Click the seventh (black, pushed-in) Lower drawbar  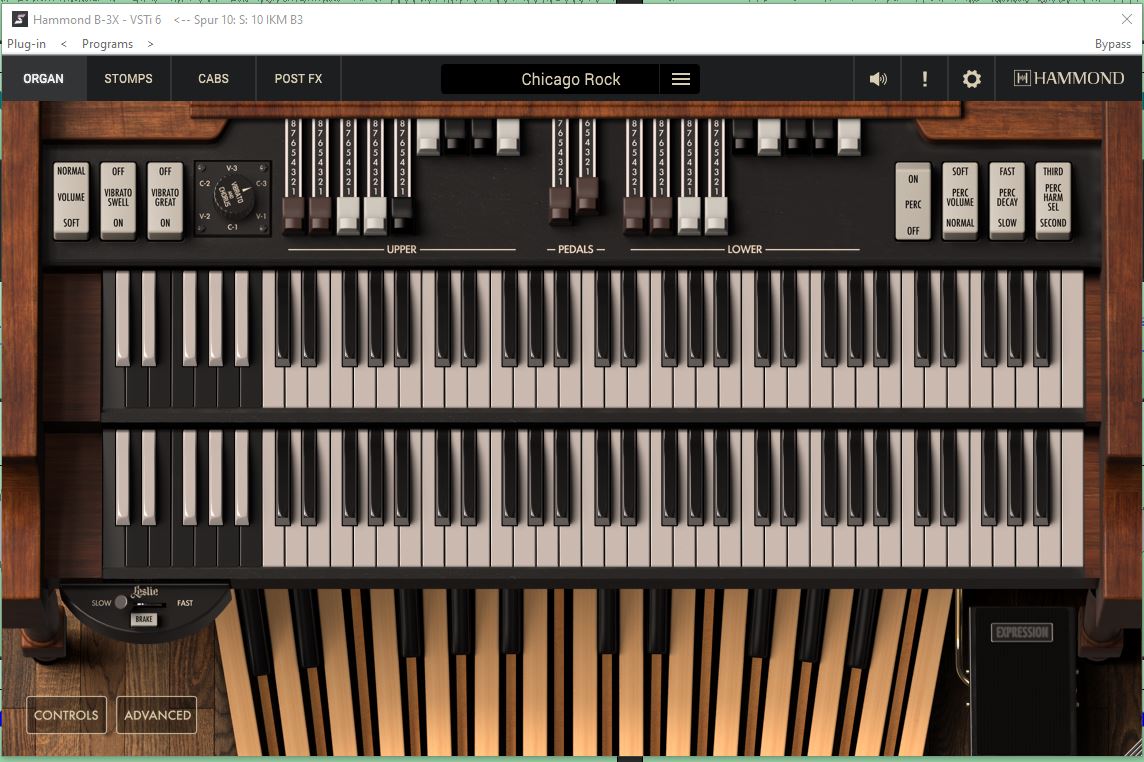click(x=796, y=136)
